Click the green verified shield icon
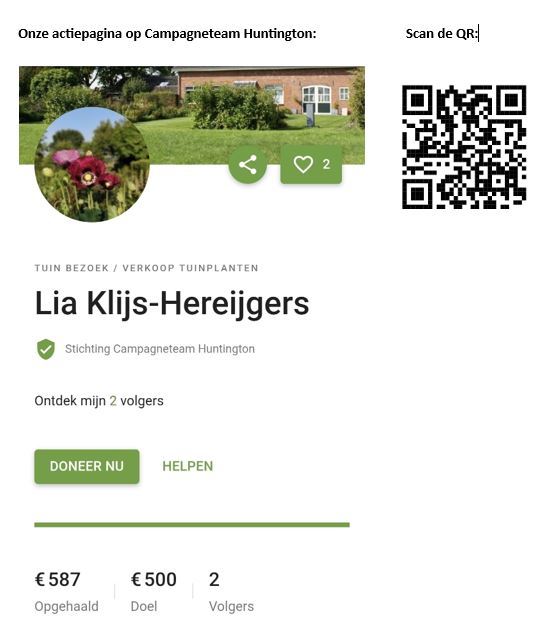Screen dimensions: 540x641 46,349
